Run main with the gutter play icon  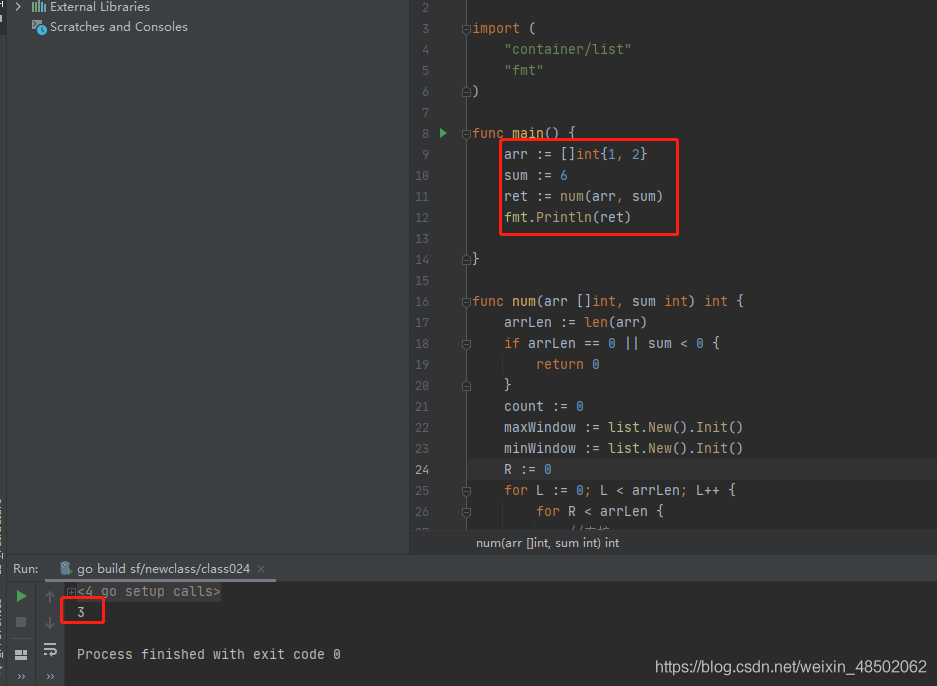pos(443,133)
